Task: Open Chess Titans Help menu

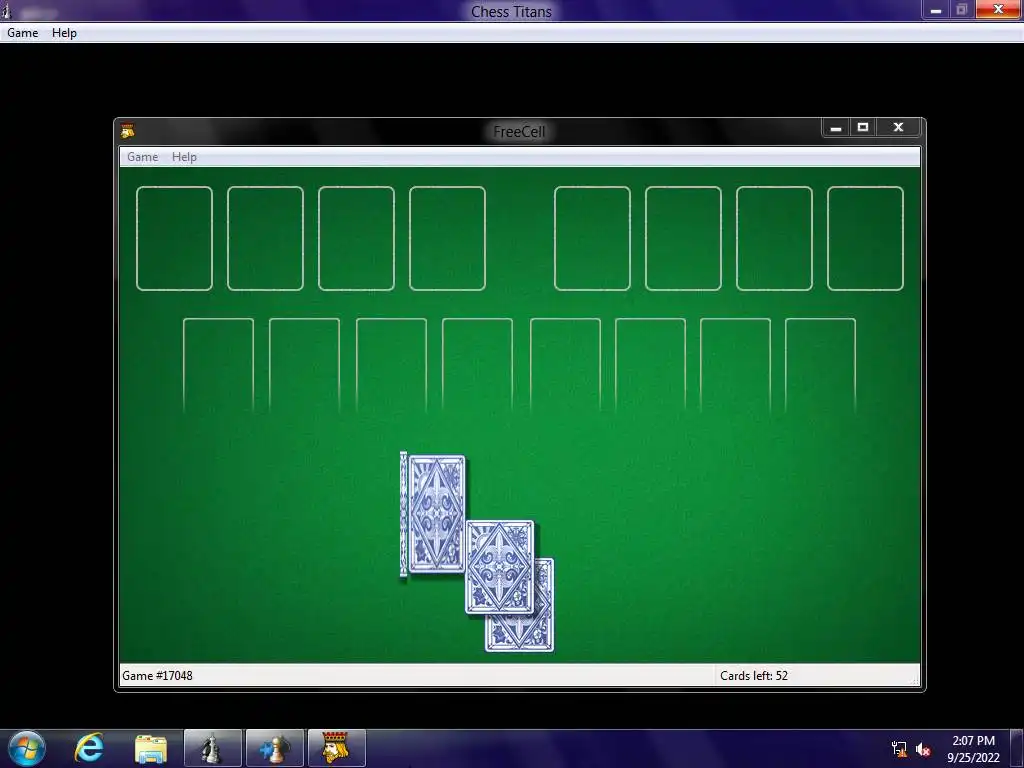Action: (64, 33)
